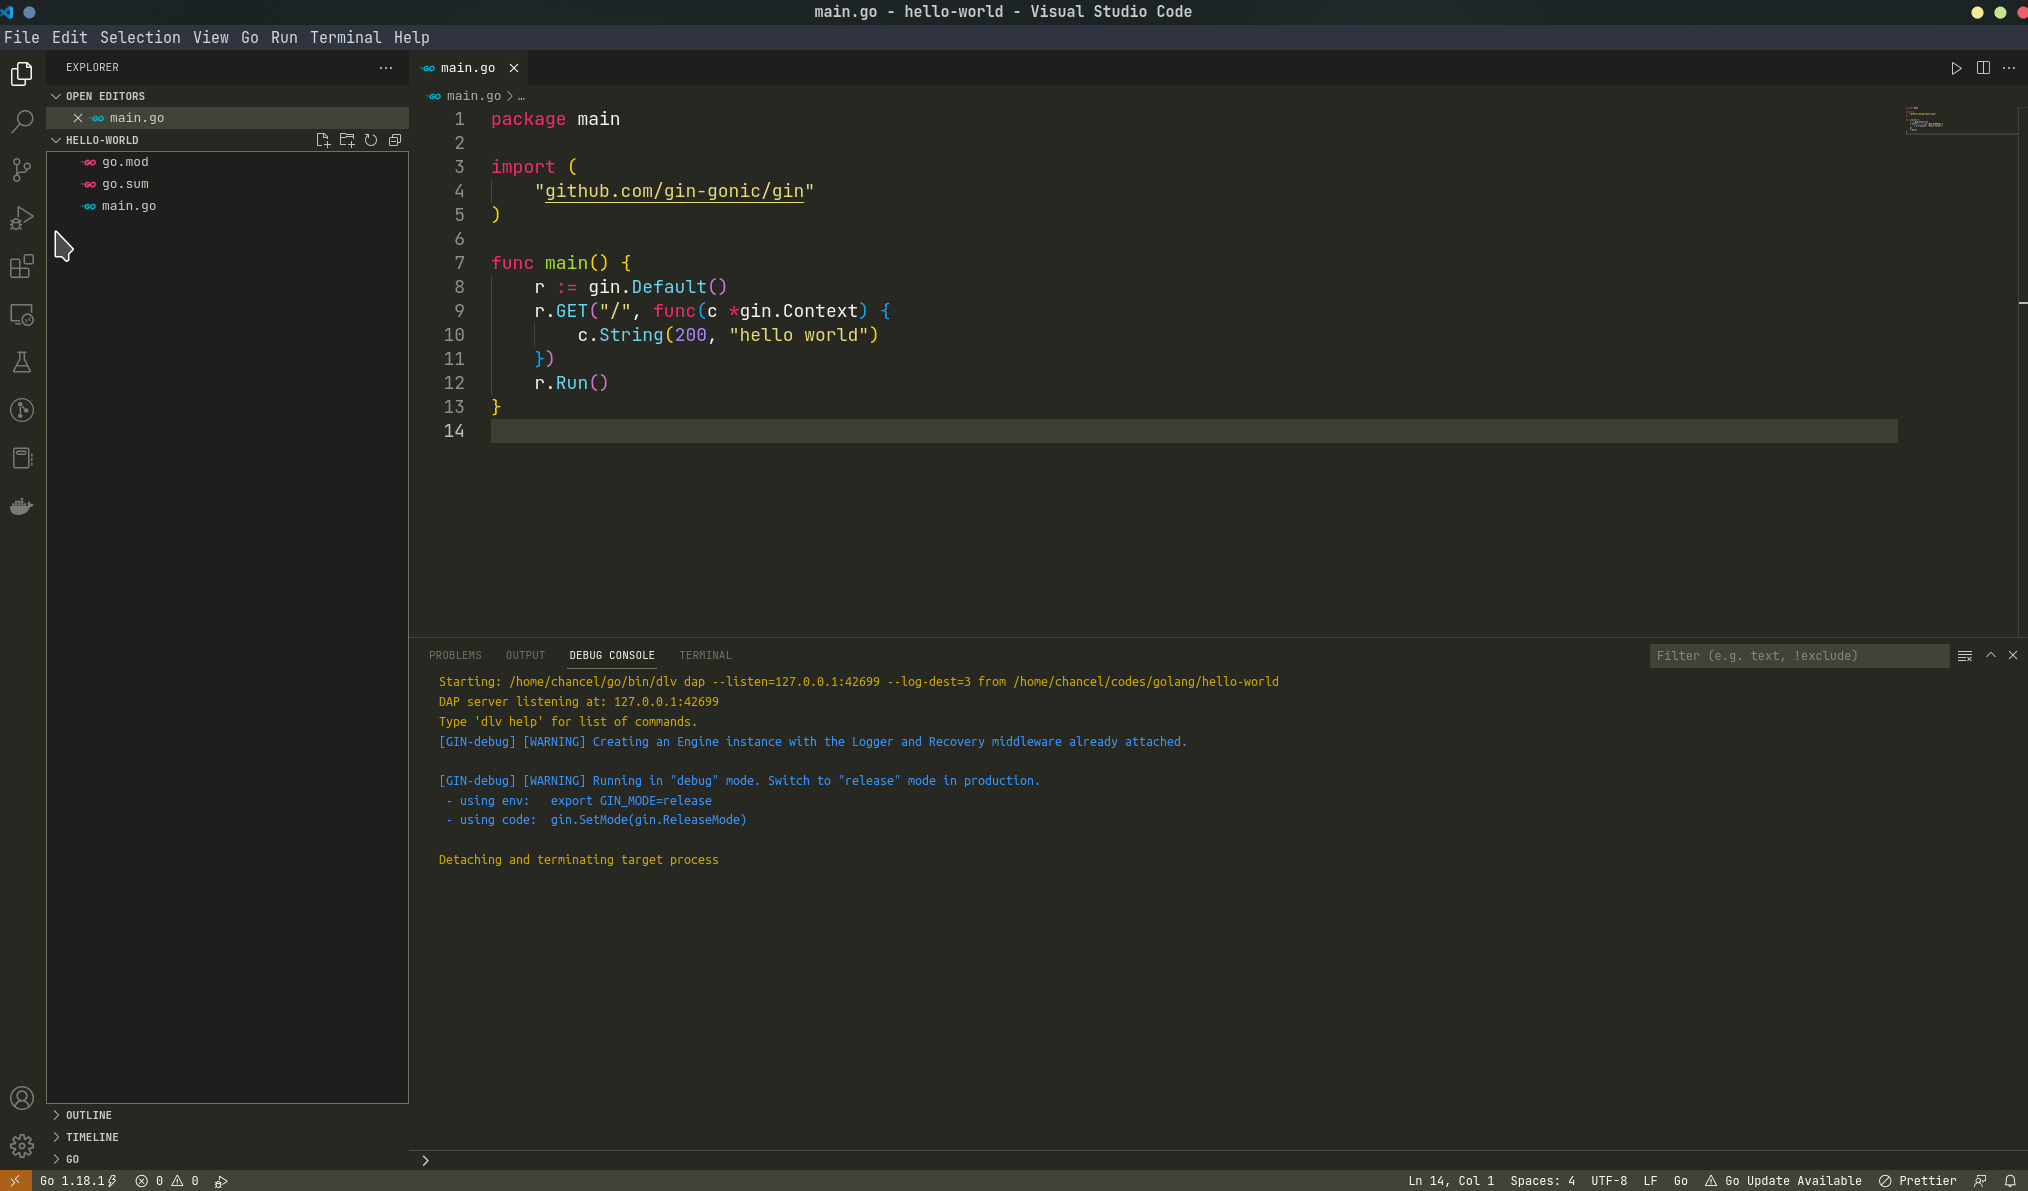Viewport: 2028px width, 1191px height.
Task: Run the Go file with play icon
Action: click(1956, 68)
